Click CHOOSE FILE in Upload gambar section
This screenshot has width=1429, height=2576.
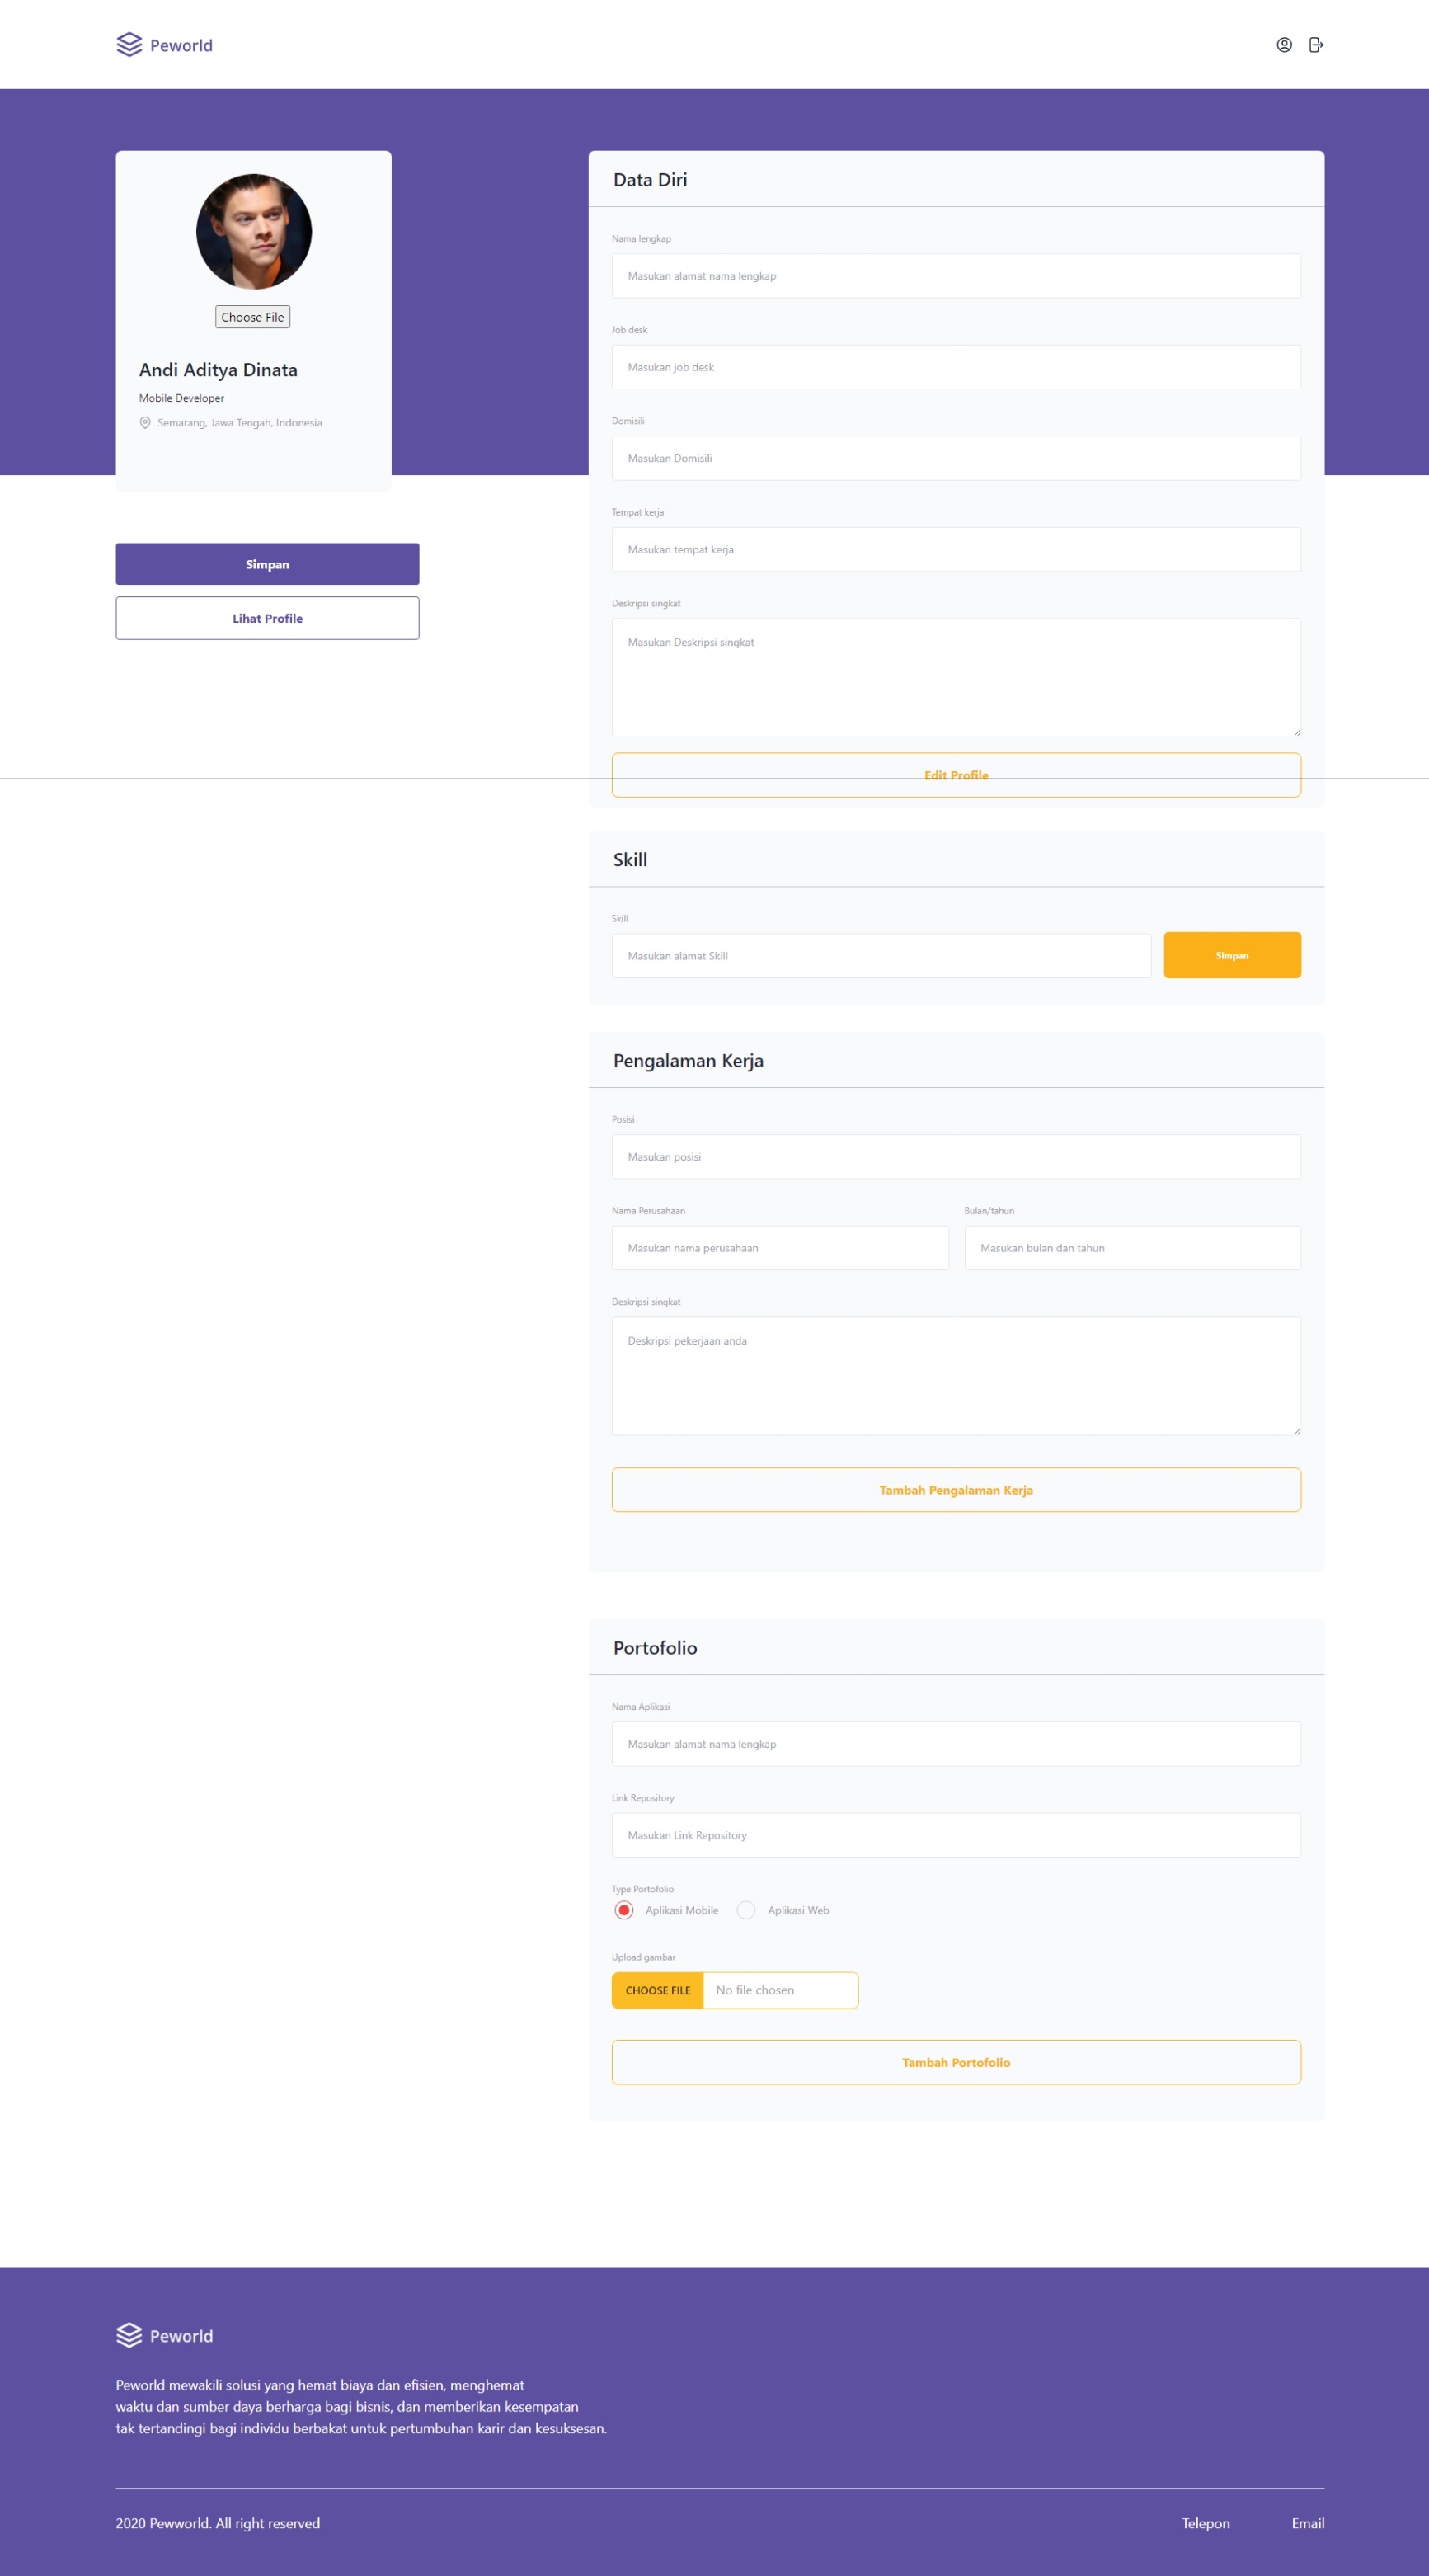657,1990
